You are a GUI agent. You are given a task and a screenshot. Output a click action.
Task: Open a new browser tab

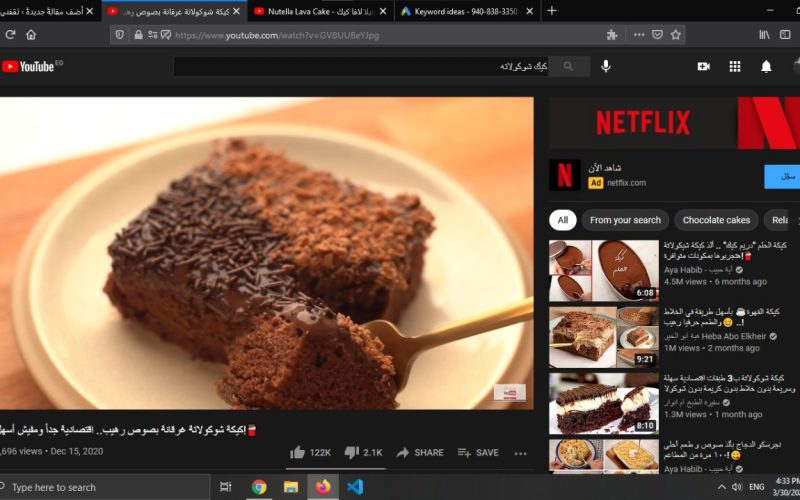tap(552, 11)
